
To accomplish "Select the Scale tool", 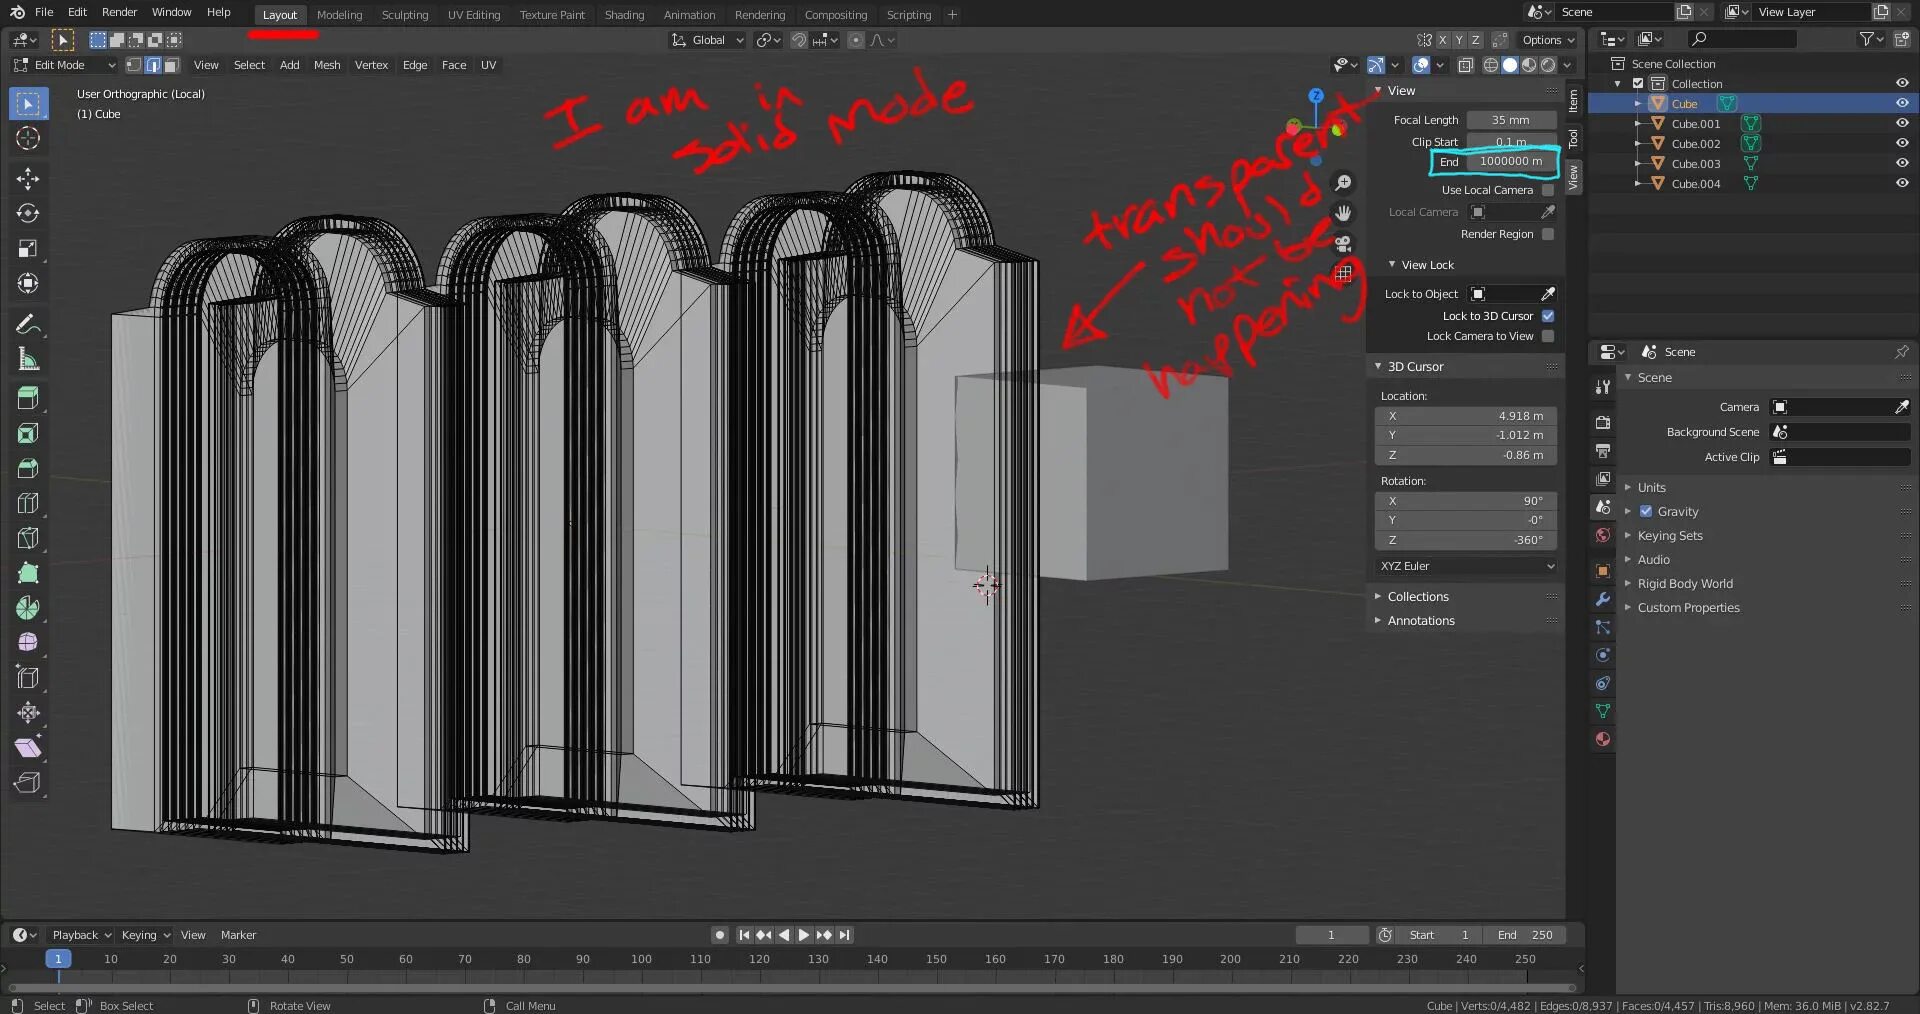I will (28, 249).
